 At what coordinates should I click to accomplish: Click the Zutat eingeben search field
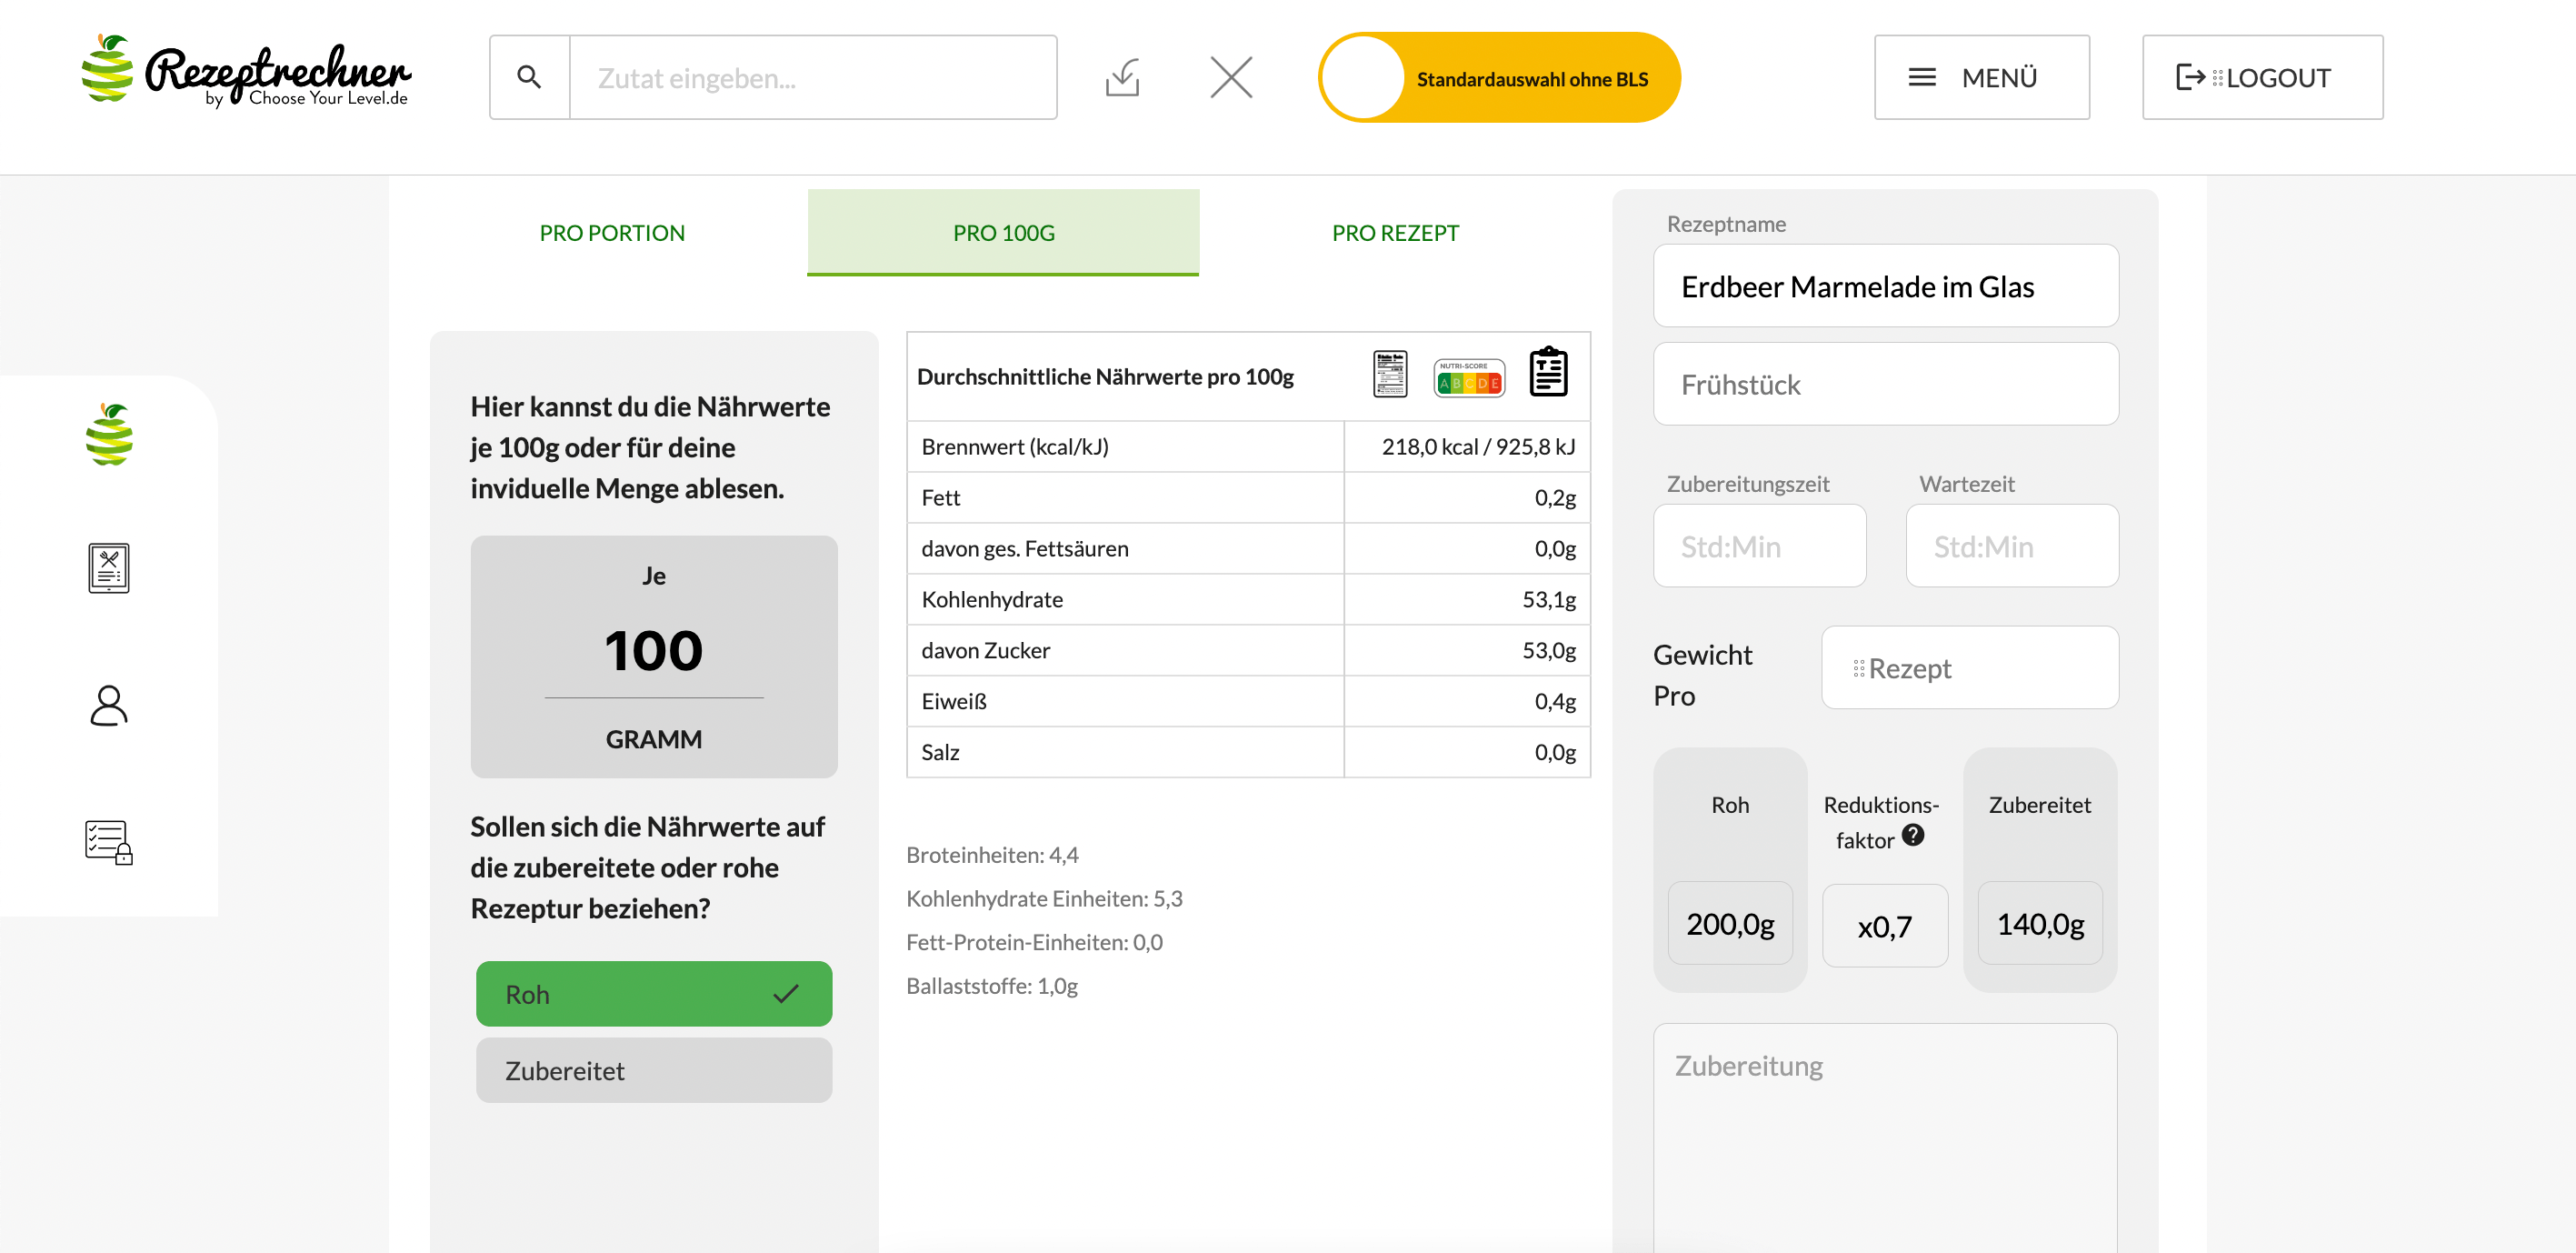(812, 77)
